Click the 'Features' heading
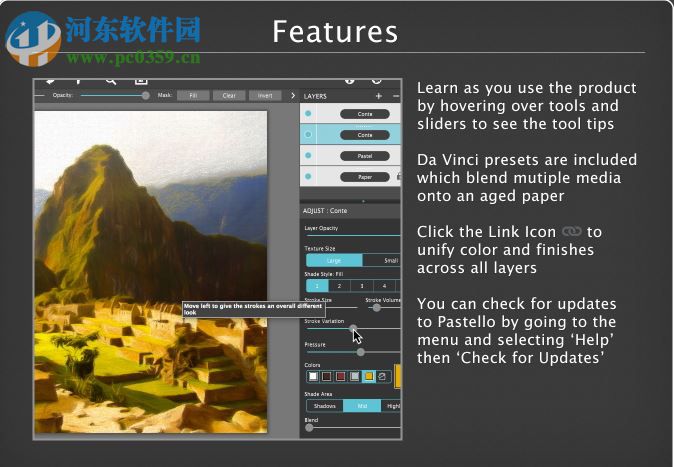Viewport: 674px width, 467px height. click(335, 32)
